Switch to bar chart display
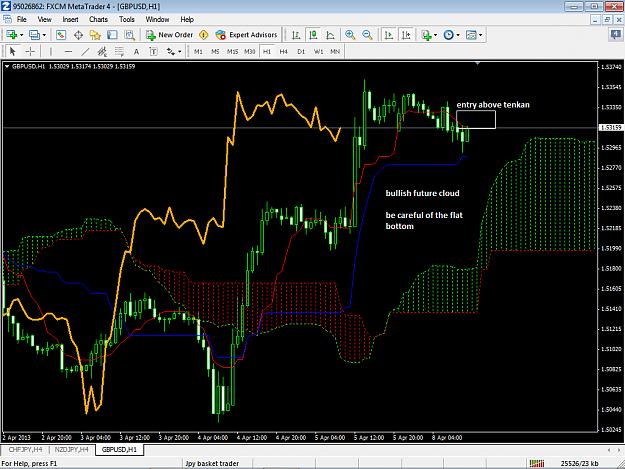Viewport: 625px width, 469px height. (x=296, y=35)
